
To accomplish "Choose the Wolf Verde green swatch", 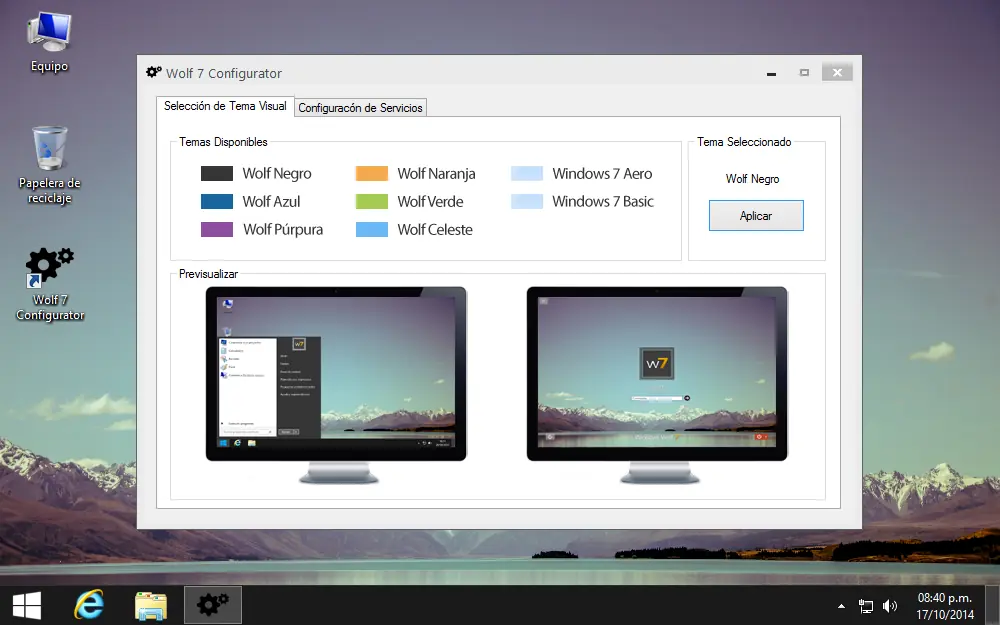I will click(x=372, y=202).
